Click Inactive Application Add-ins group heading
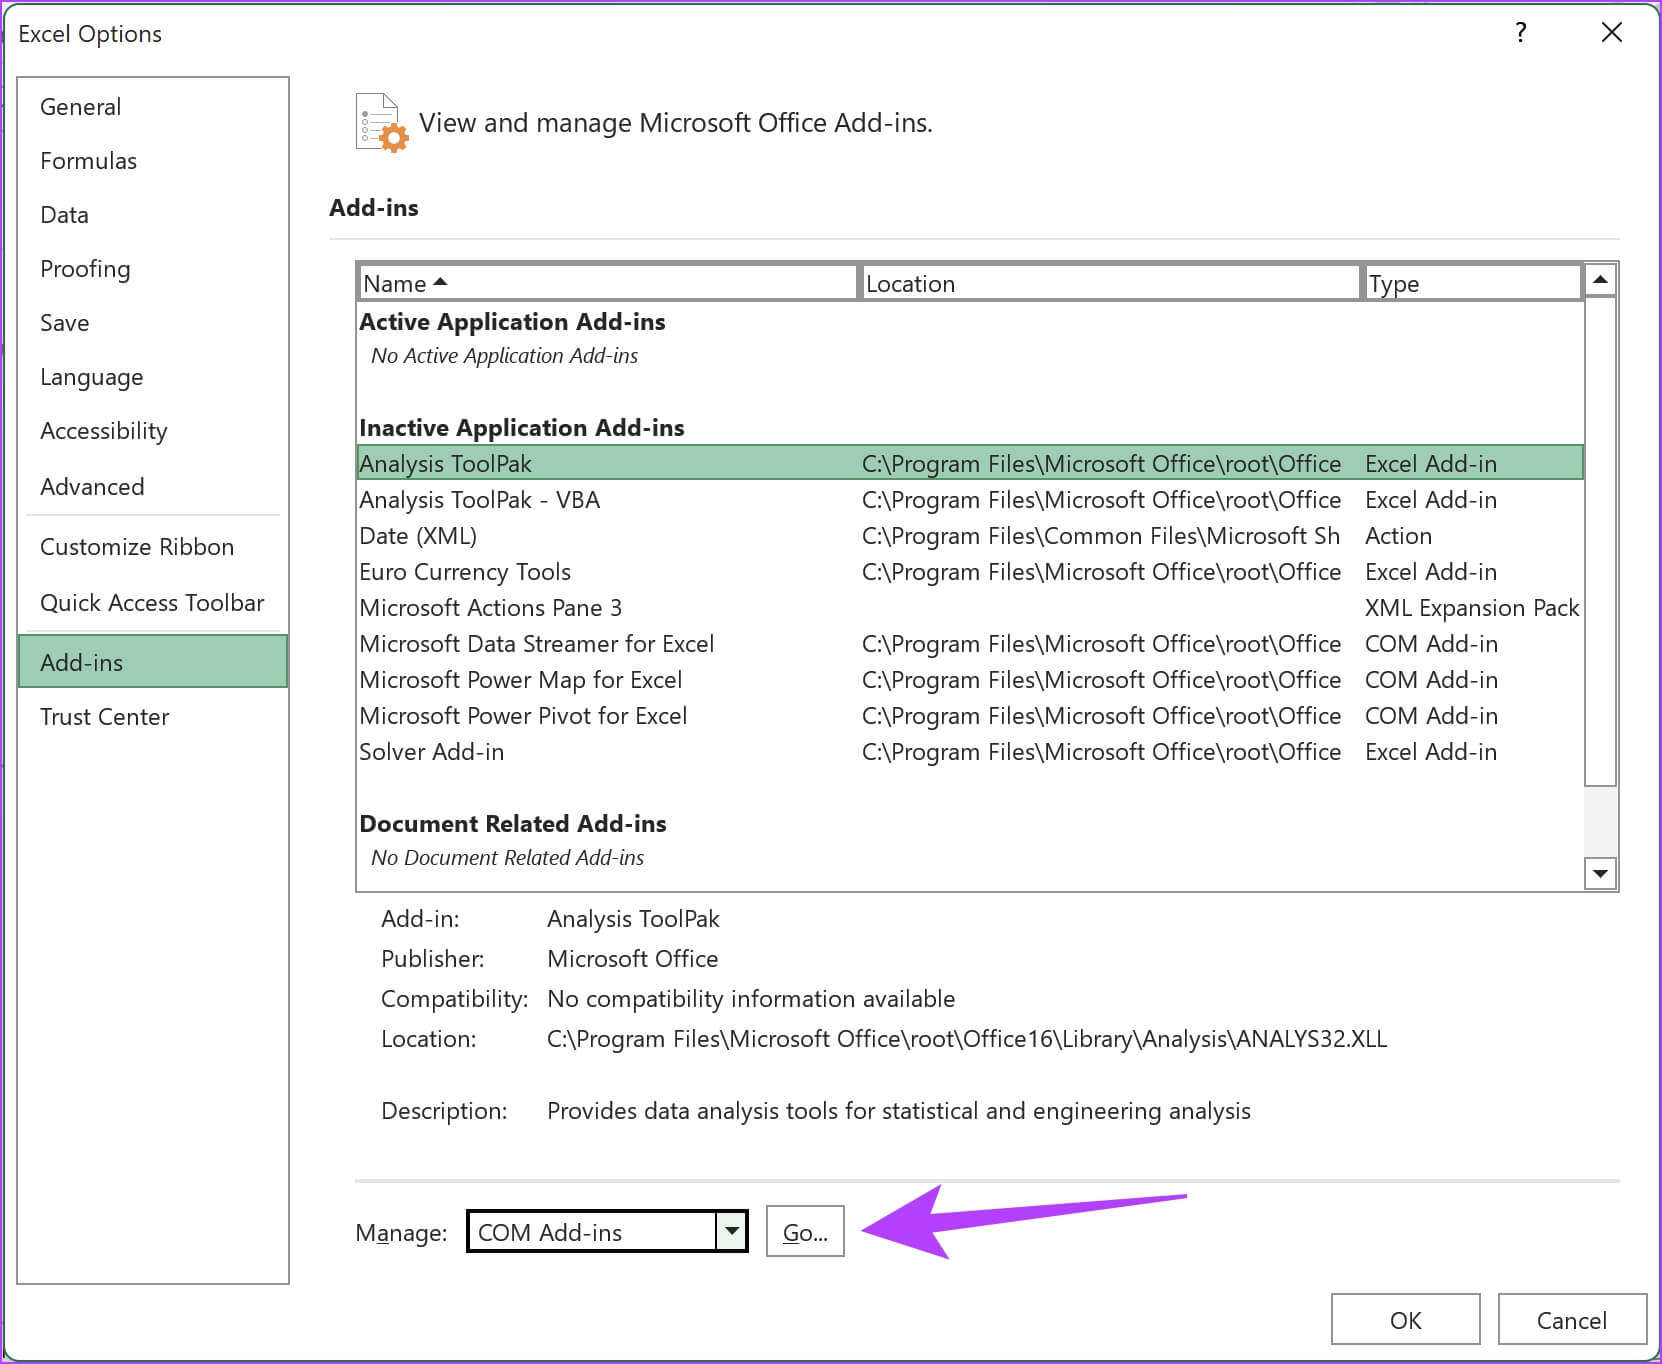The height and width of the screenshot is (1364, 1662). click(x=522, y=427)
